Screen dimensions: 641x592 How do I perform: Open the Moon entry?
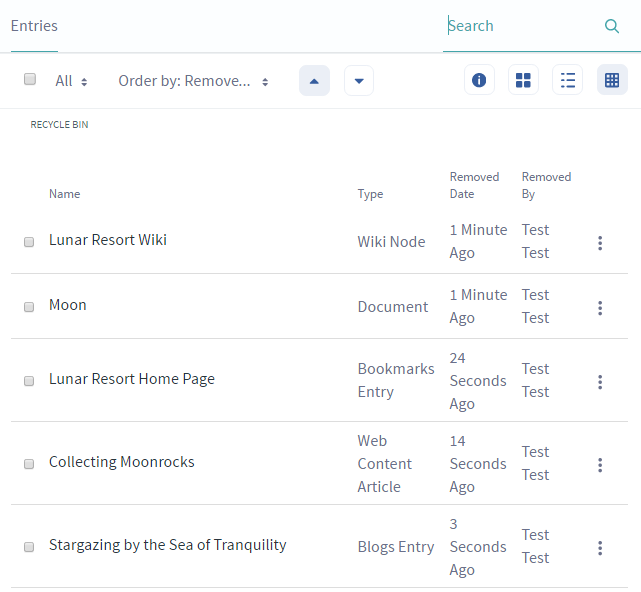pos(68,305)
